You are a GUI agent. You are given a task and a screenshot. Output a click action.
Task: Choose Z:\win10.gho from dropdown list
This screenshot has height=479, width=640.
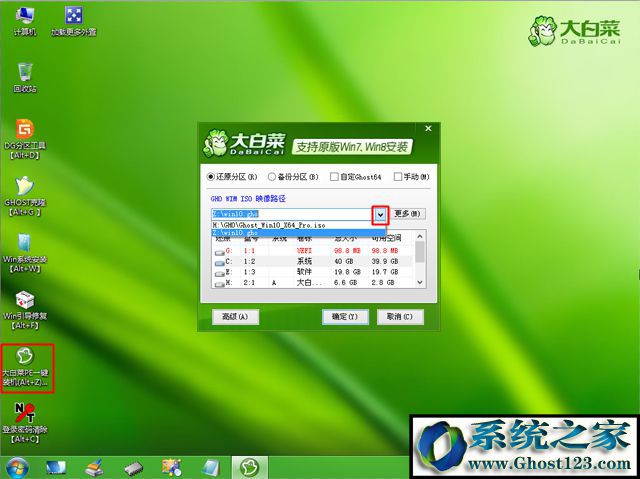(298, 233)
